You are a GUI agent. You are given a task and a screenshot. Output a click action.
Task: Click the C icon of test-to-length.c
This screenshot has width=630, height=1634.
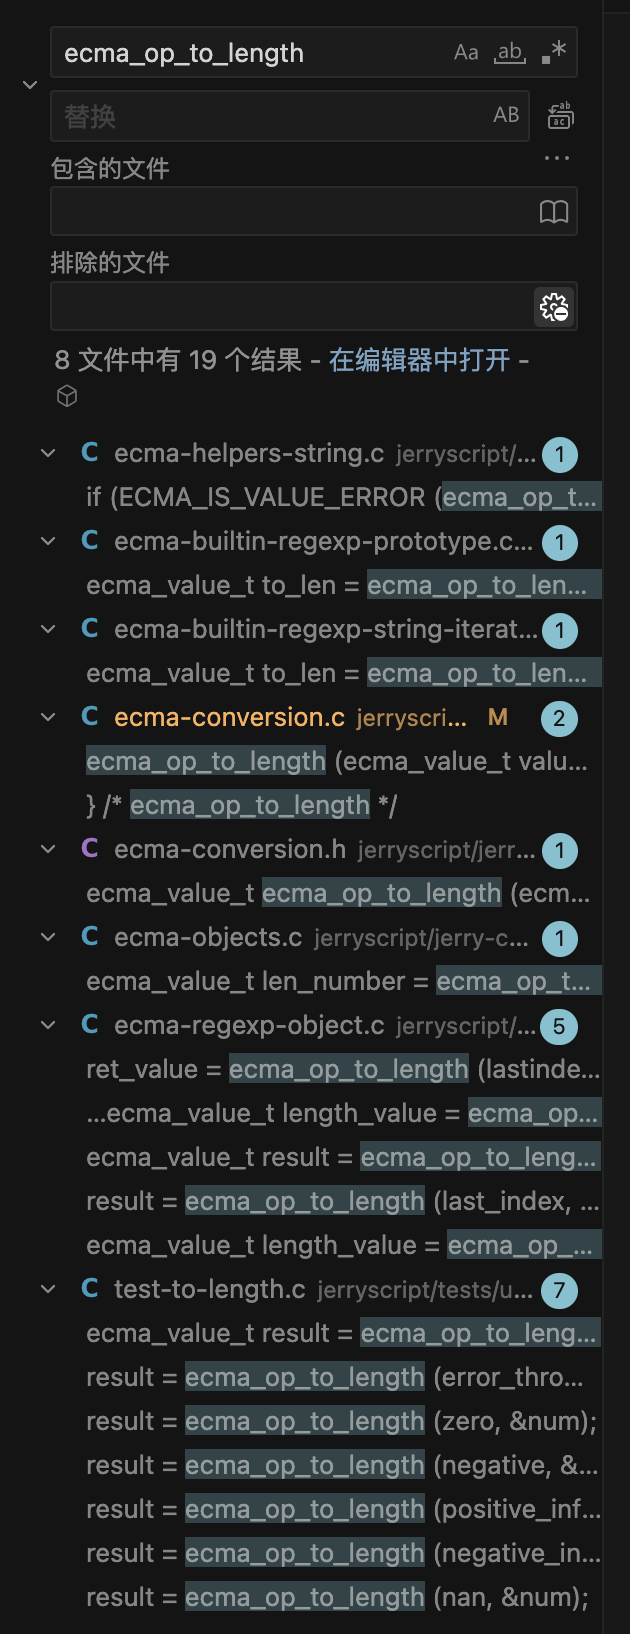[89, 1290]
